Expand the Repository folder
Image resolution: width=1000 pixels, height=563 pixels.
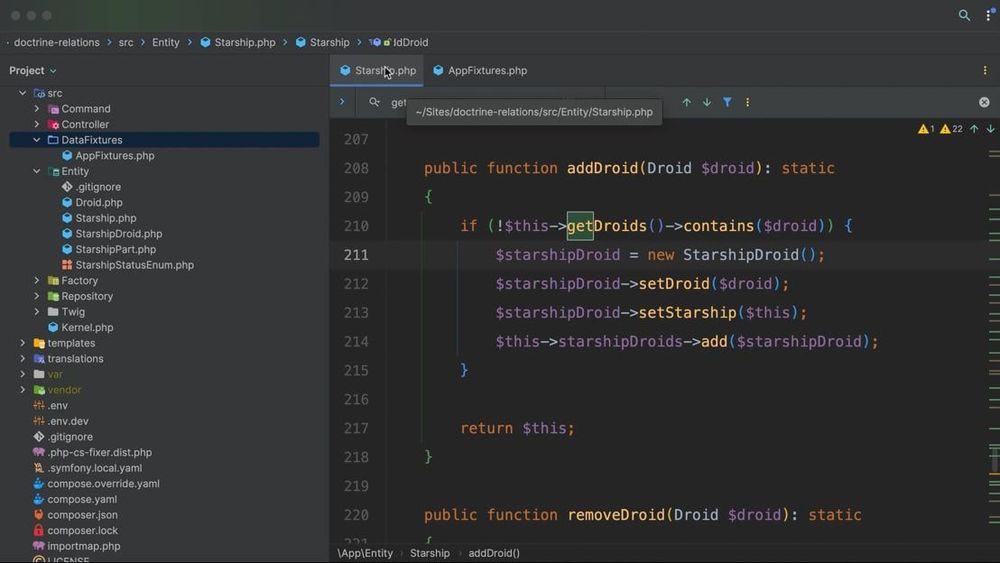click(x=37, y=296)
